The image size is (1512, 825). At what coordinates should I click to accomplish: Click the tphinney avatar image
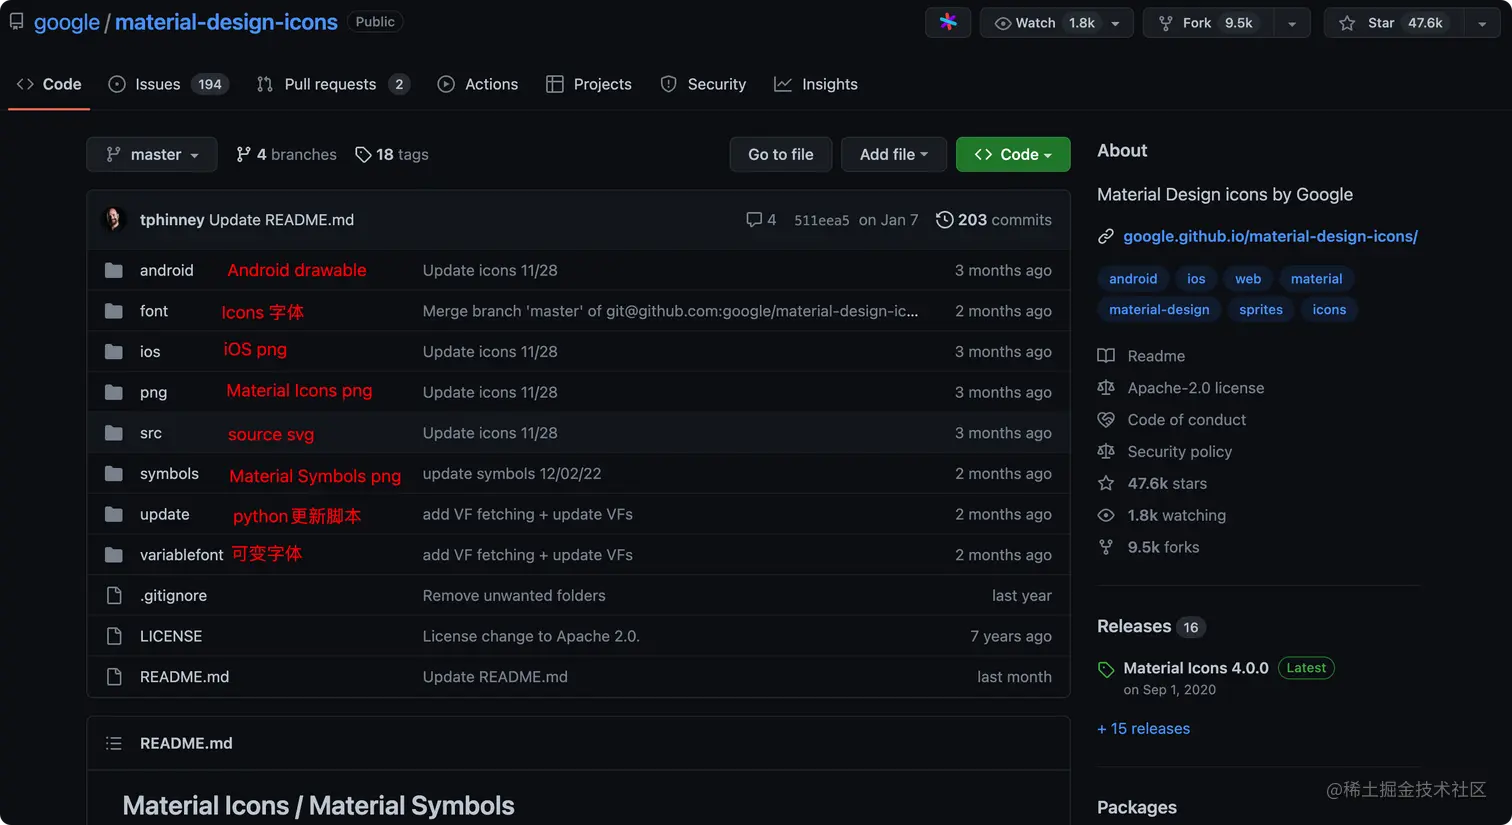[114, 219]
